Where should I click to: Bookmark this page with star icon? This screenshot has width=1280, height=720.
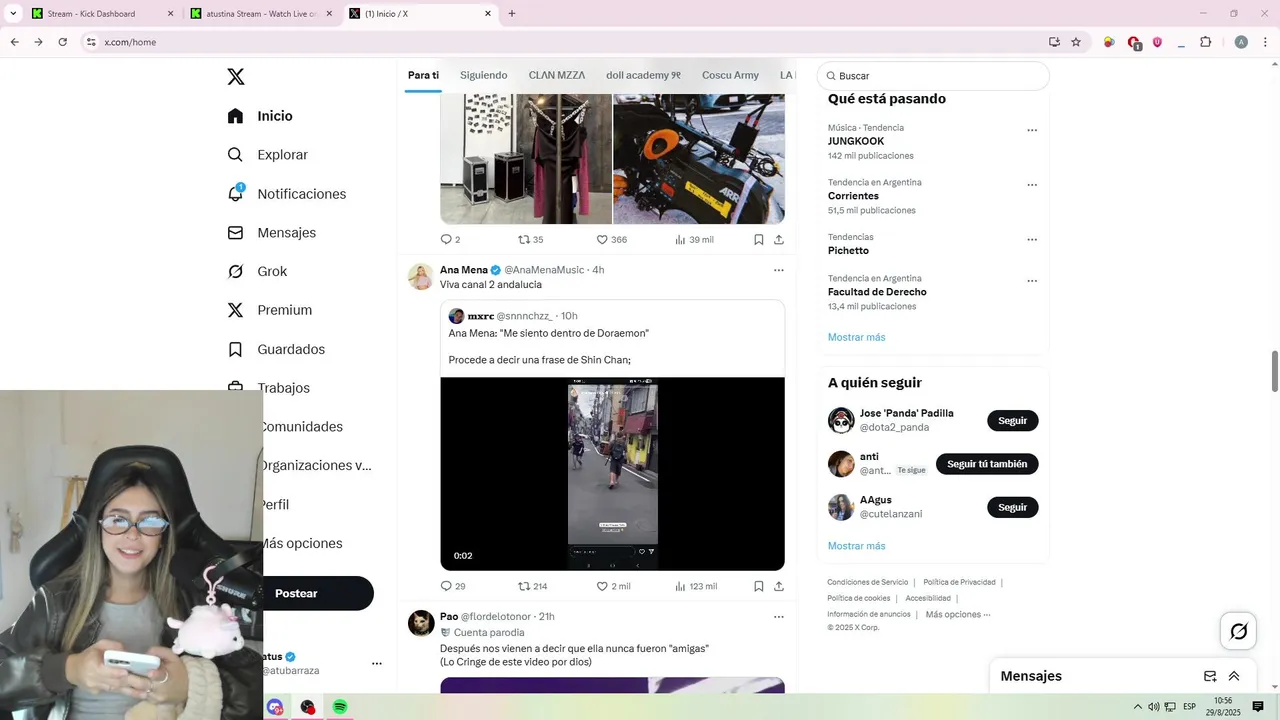tap(1076, 42)
